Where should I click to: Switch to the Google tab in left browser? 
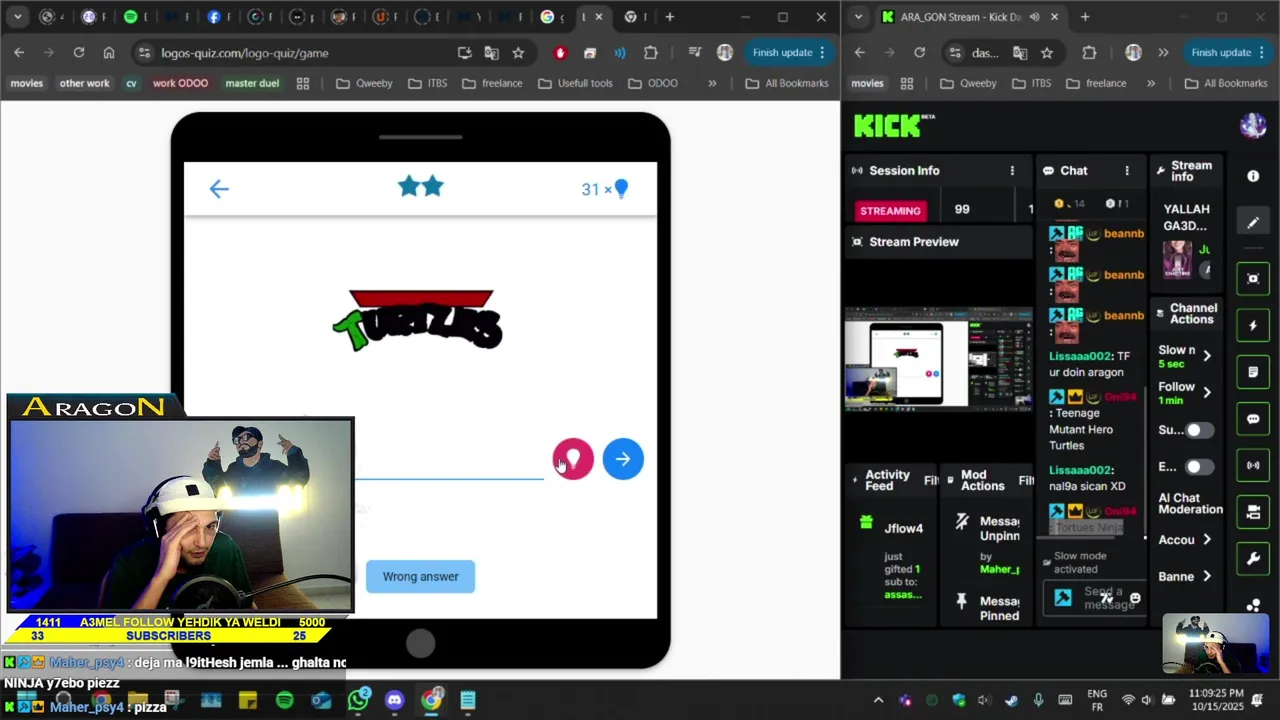(x=547, y=17)
